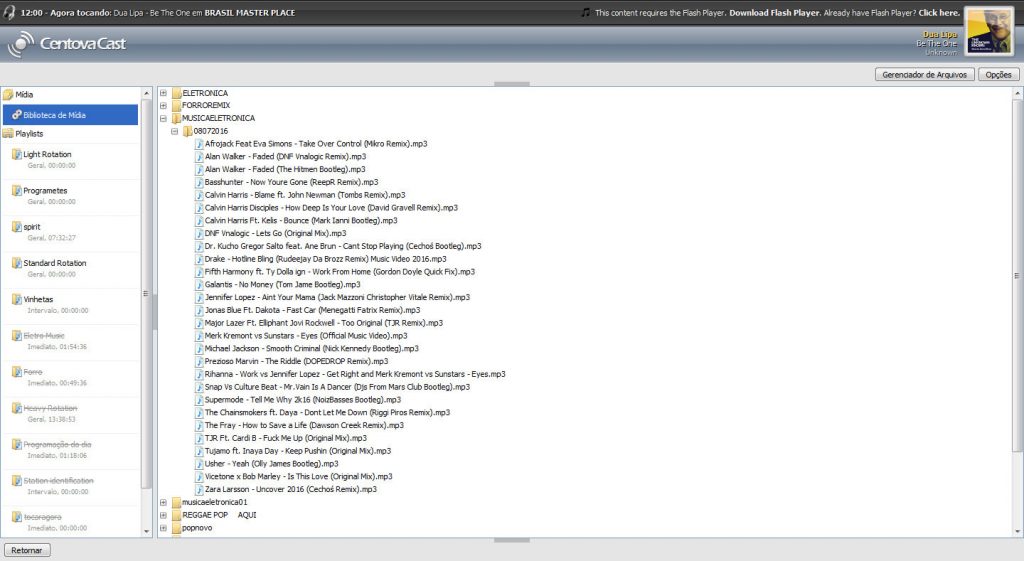
Task: Select 'Snap Vs Culture Beat - Mr.Vain Is A Dancer' file
Action: click(337, 387)
